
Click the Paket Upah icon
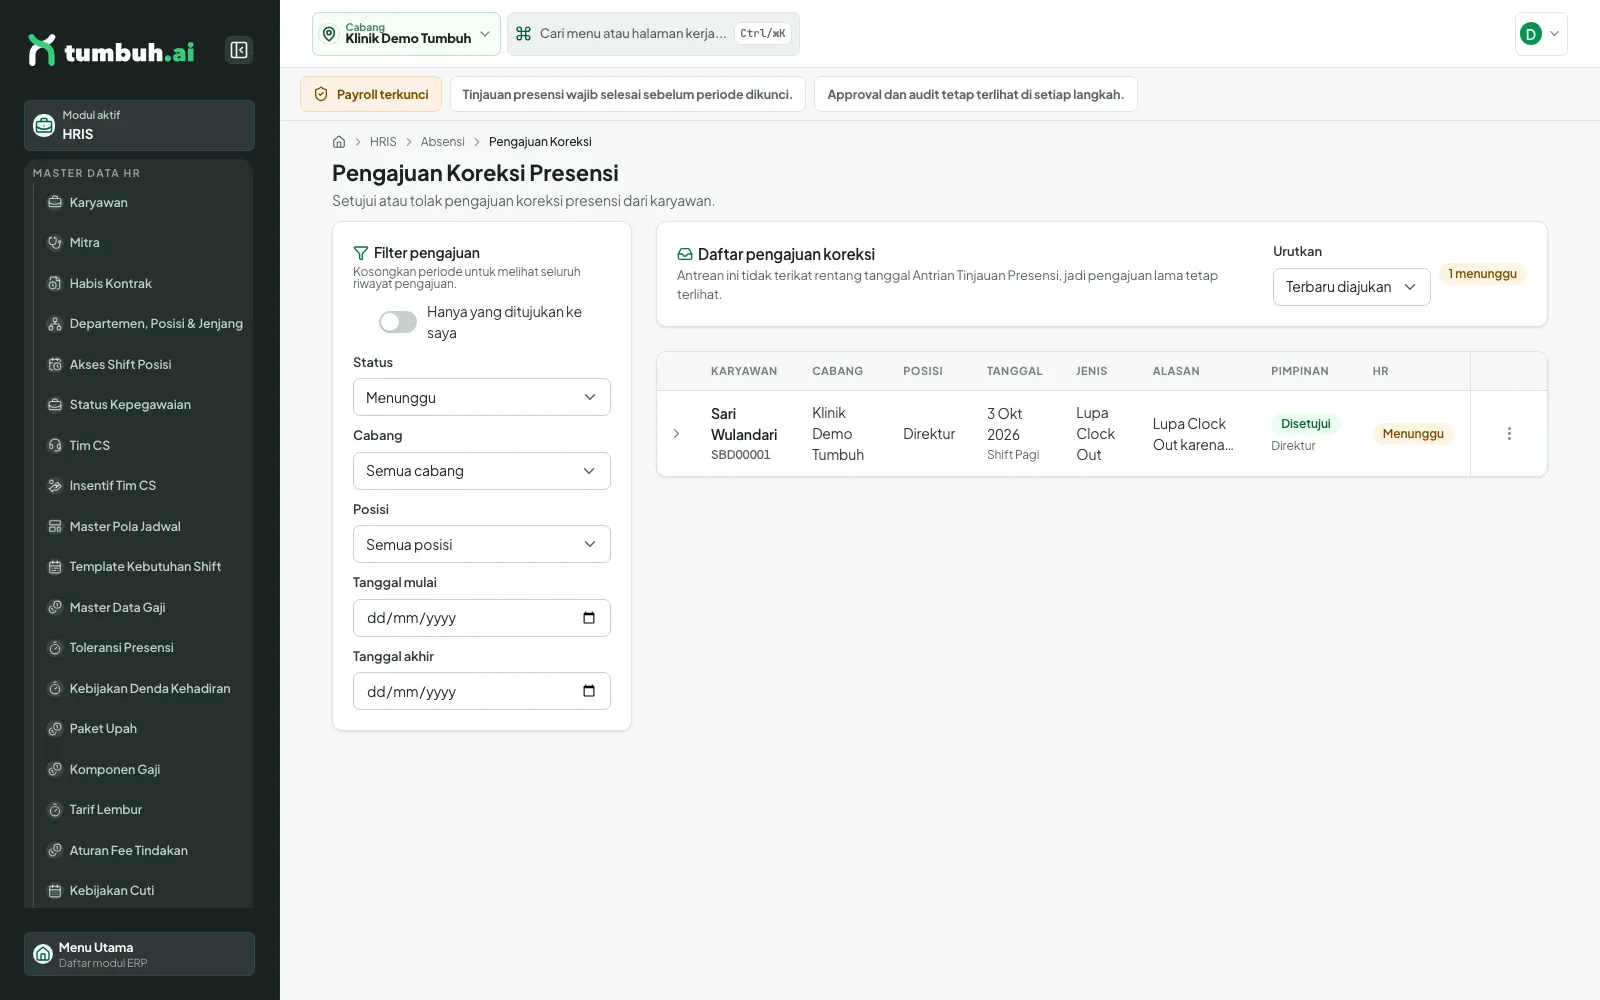[x=55, y=729]
